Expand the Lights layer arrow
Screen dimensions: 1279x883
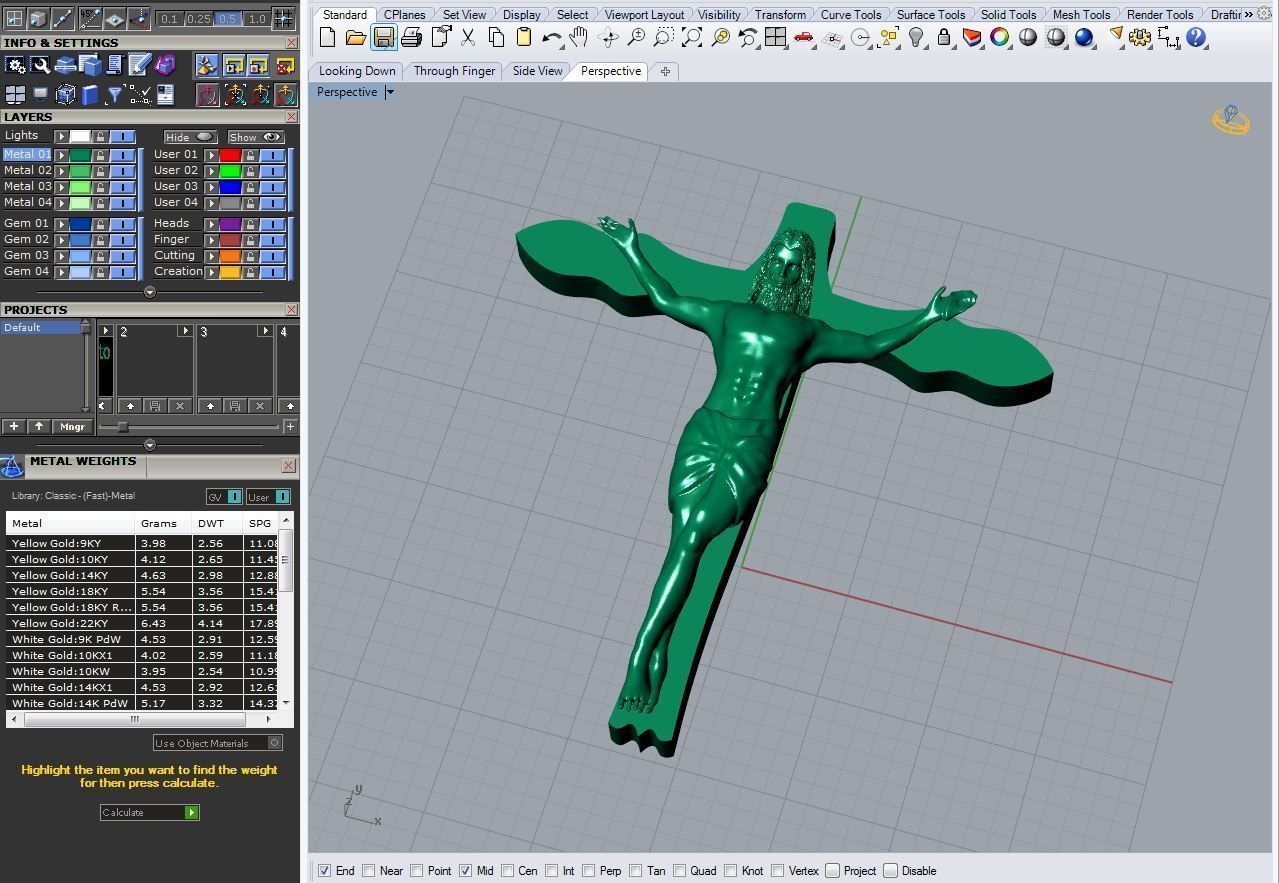pyautogui.click(x=61, y=136)
